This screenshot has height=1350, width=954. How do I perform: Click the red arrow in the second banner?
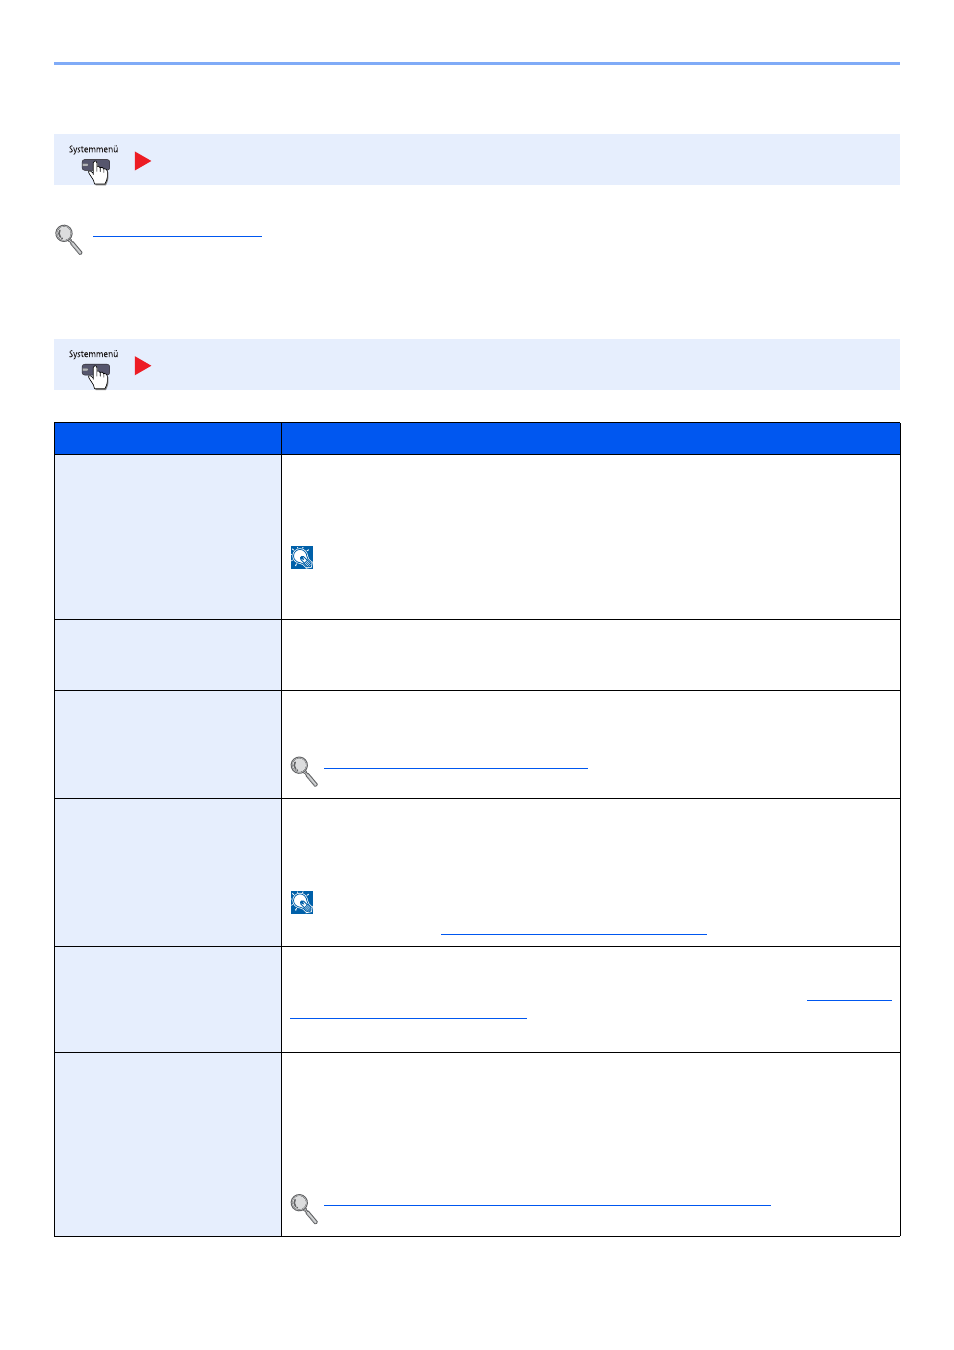point(143,366)
